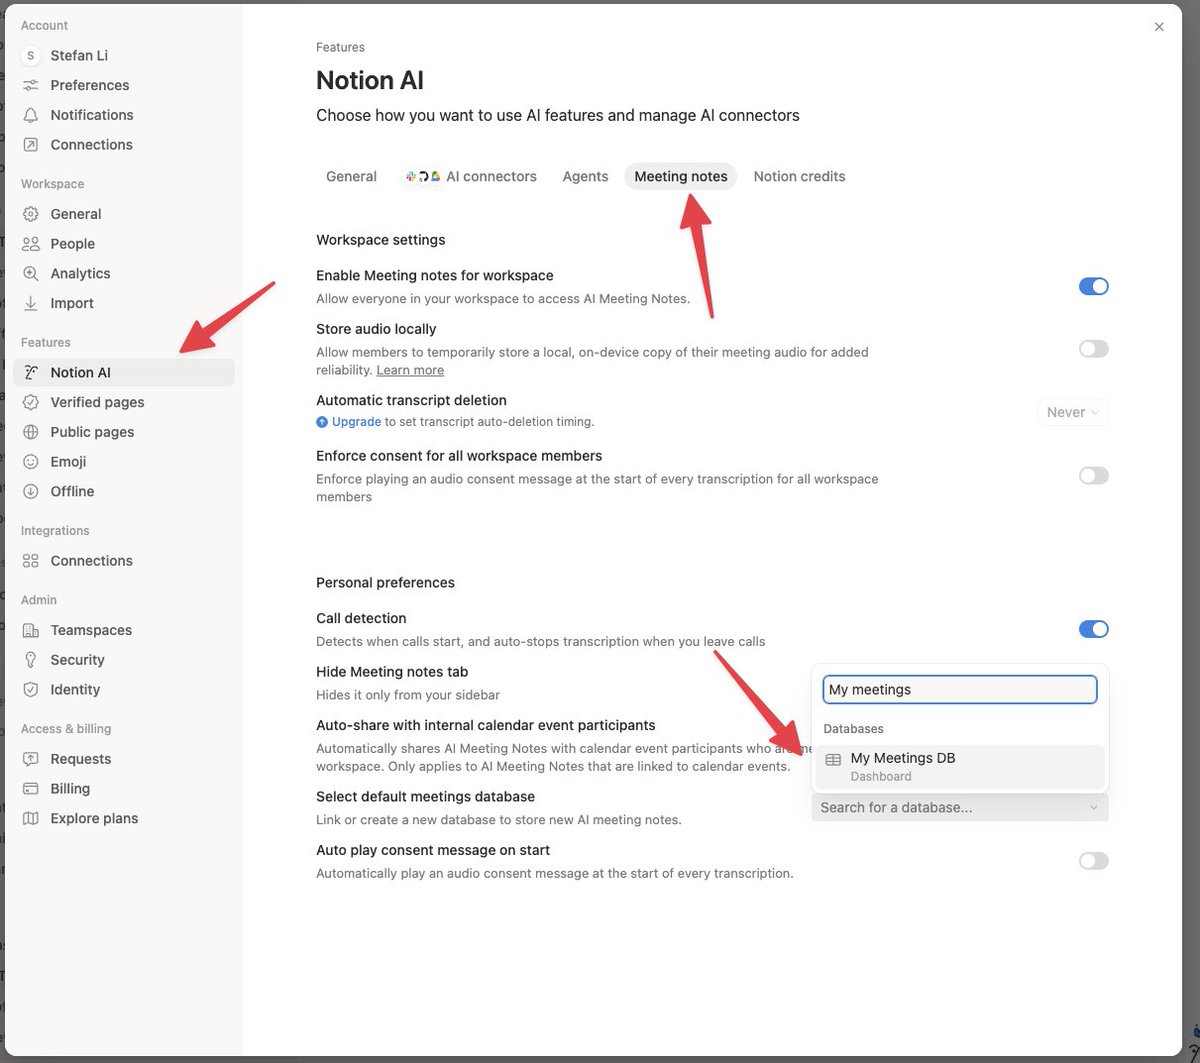Open People workspace settings
1200x1063 pixels.
point(124,244)
